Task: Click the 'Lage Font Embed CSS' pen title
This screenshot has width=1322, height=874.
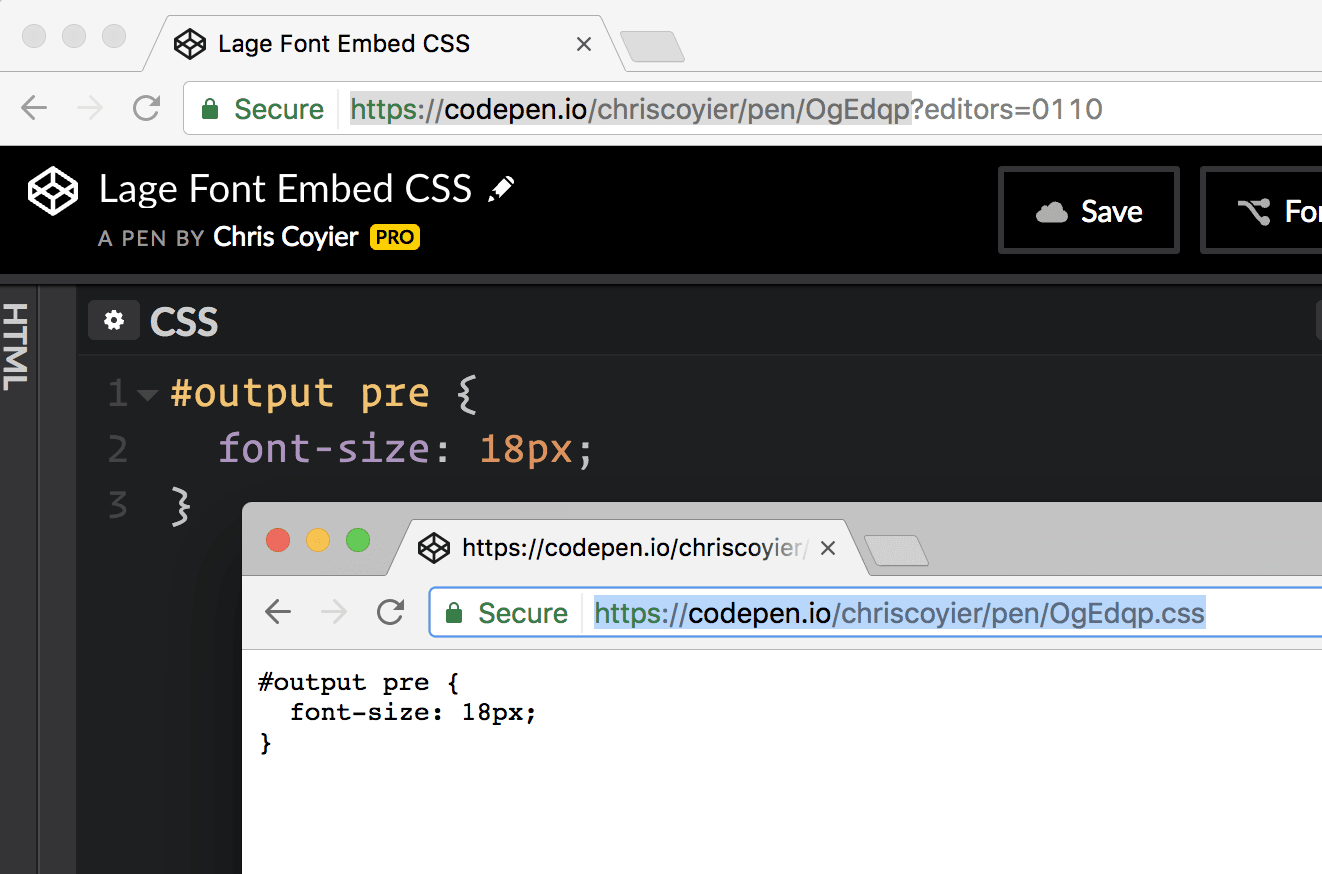Action: pyautogui.click(x=286, y=189)
